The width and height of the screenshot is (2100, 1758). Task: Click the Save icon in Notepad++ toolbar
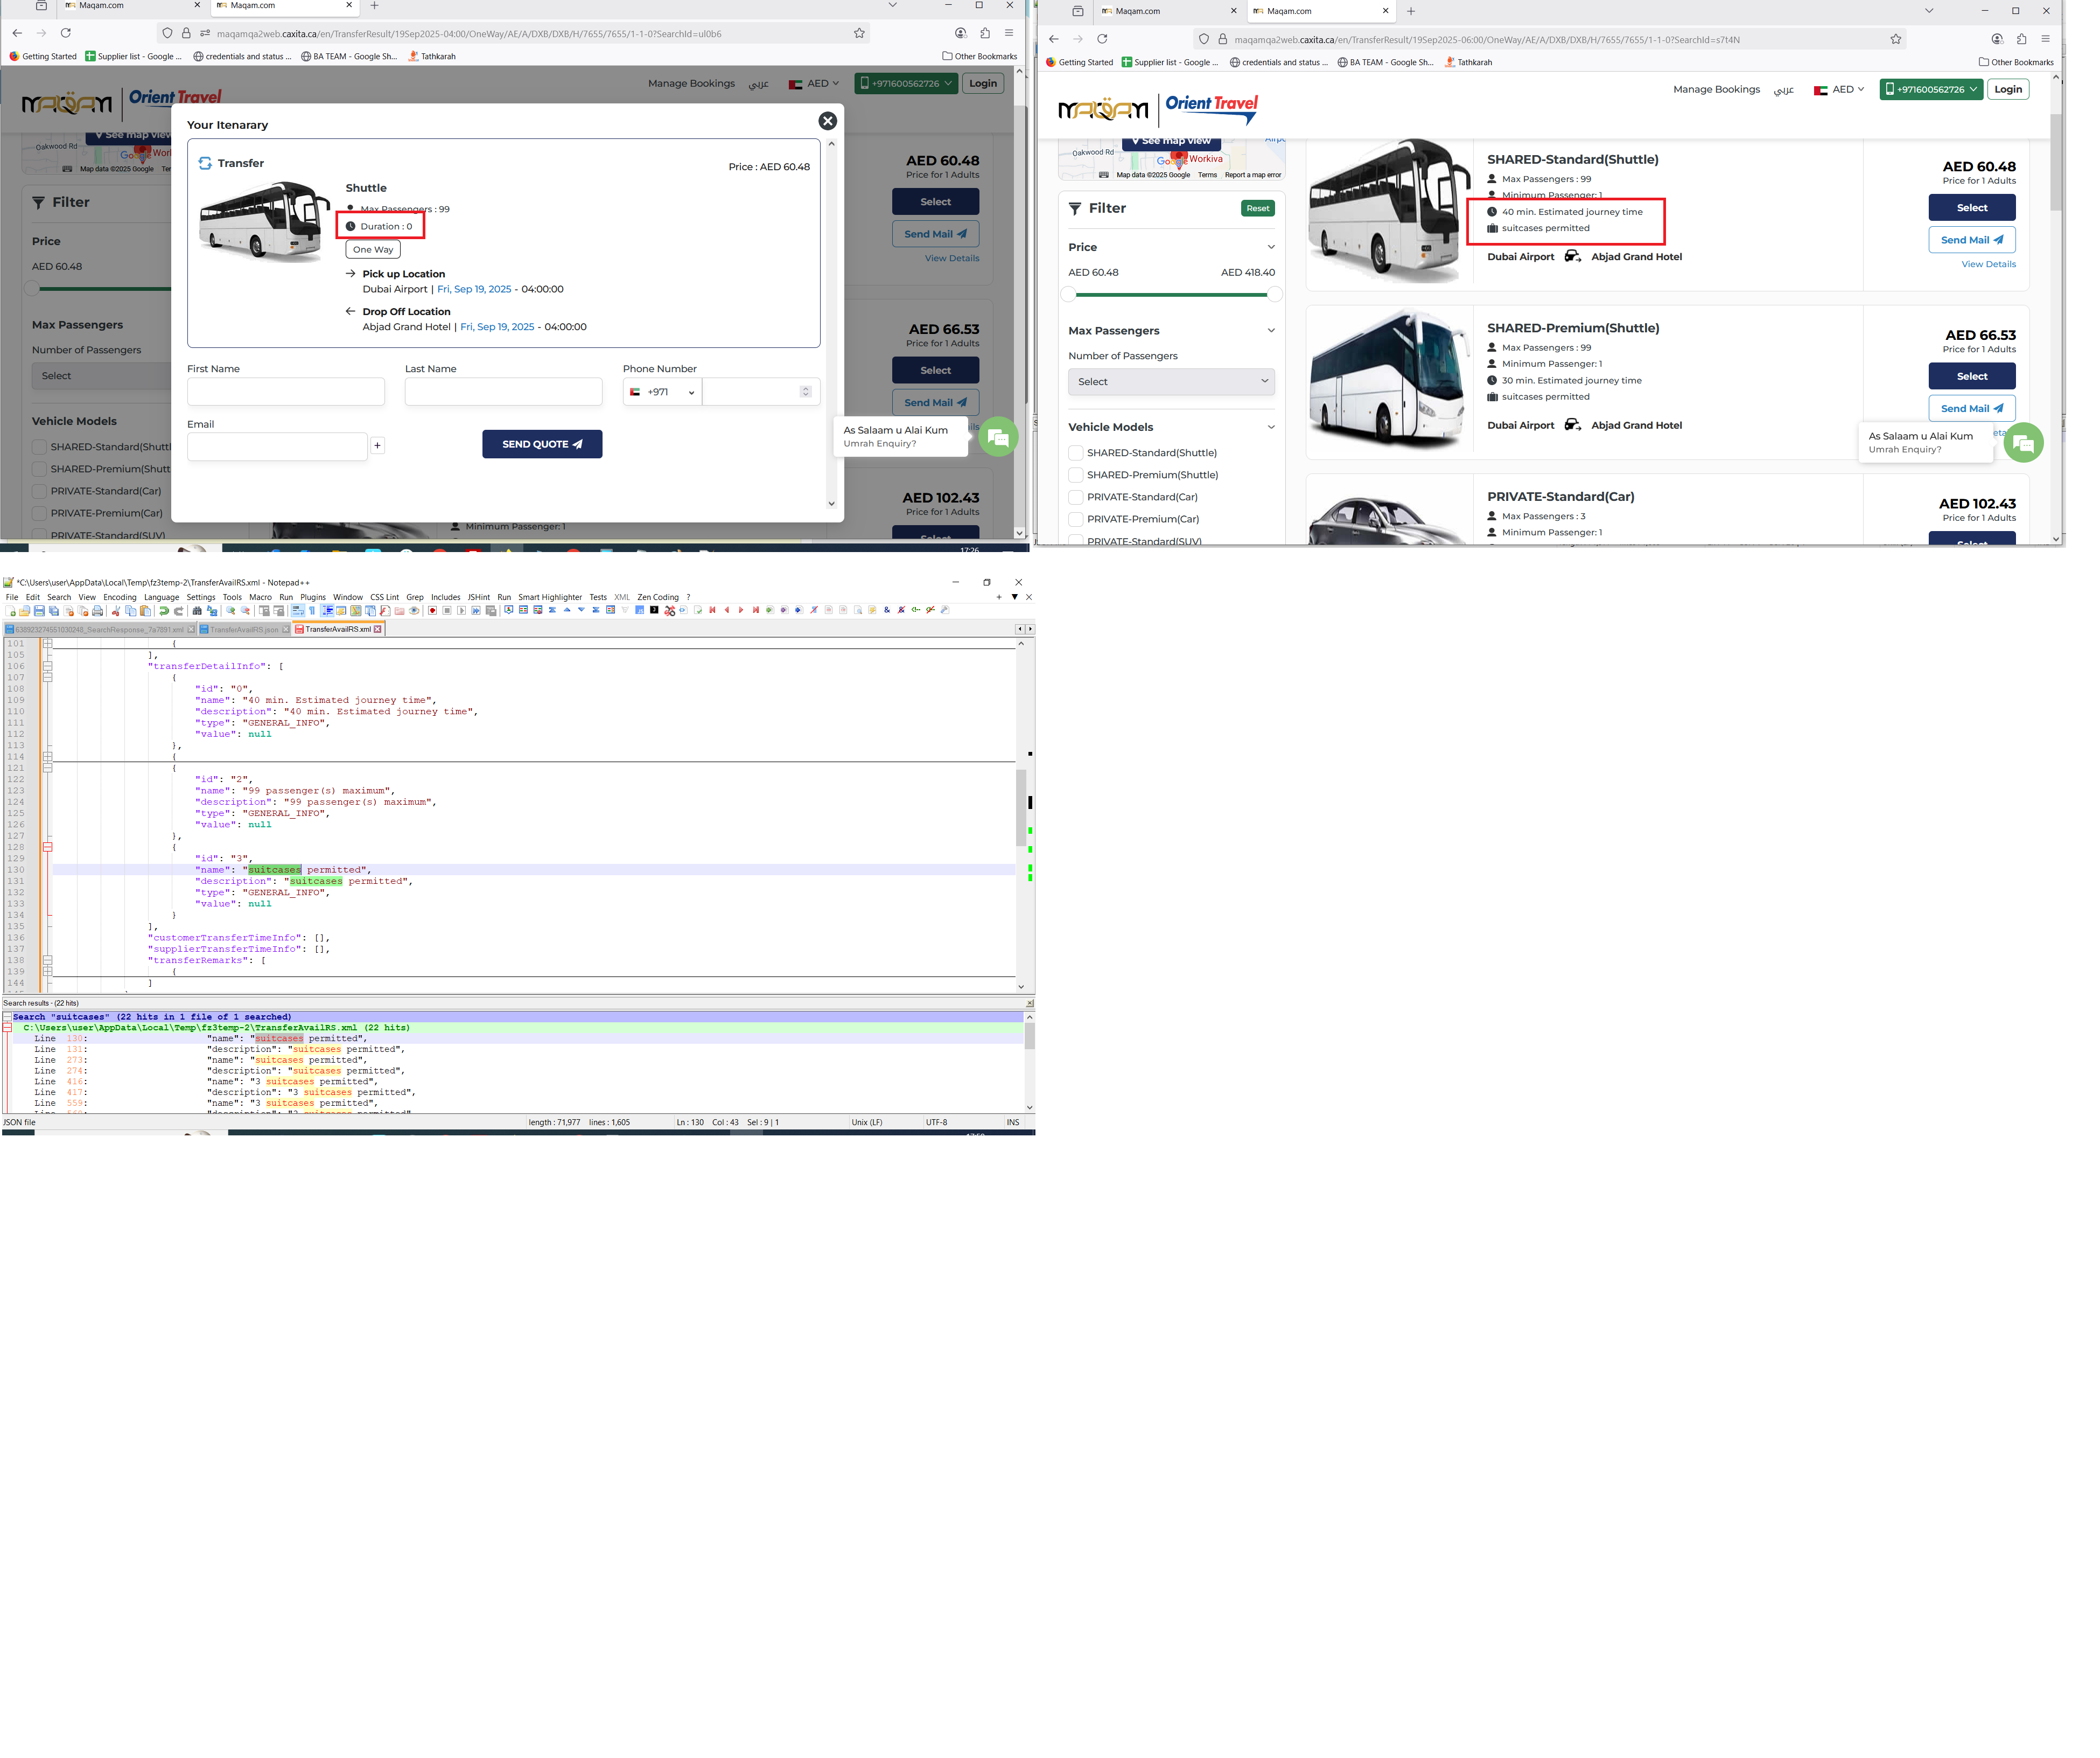pos(39,611)
